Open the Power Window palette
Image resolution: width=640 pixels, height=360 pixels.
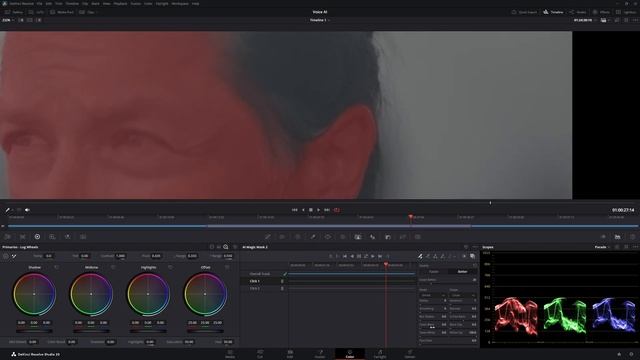pyautogui.click(x=328, y=237)
